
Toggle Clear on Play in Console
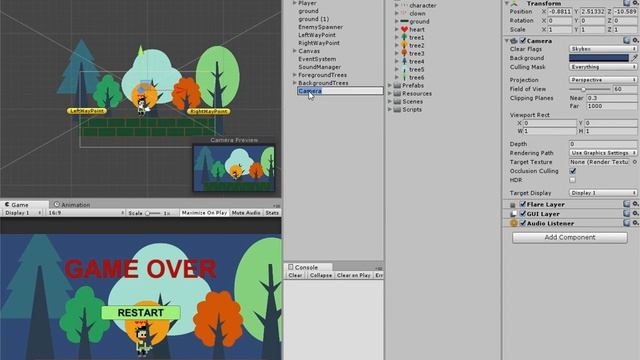pyautogui.click(x=353, y=276)
